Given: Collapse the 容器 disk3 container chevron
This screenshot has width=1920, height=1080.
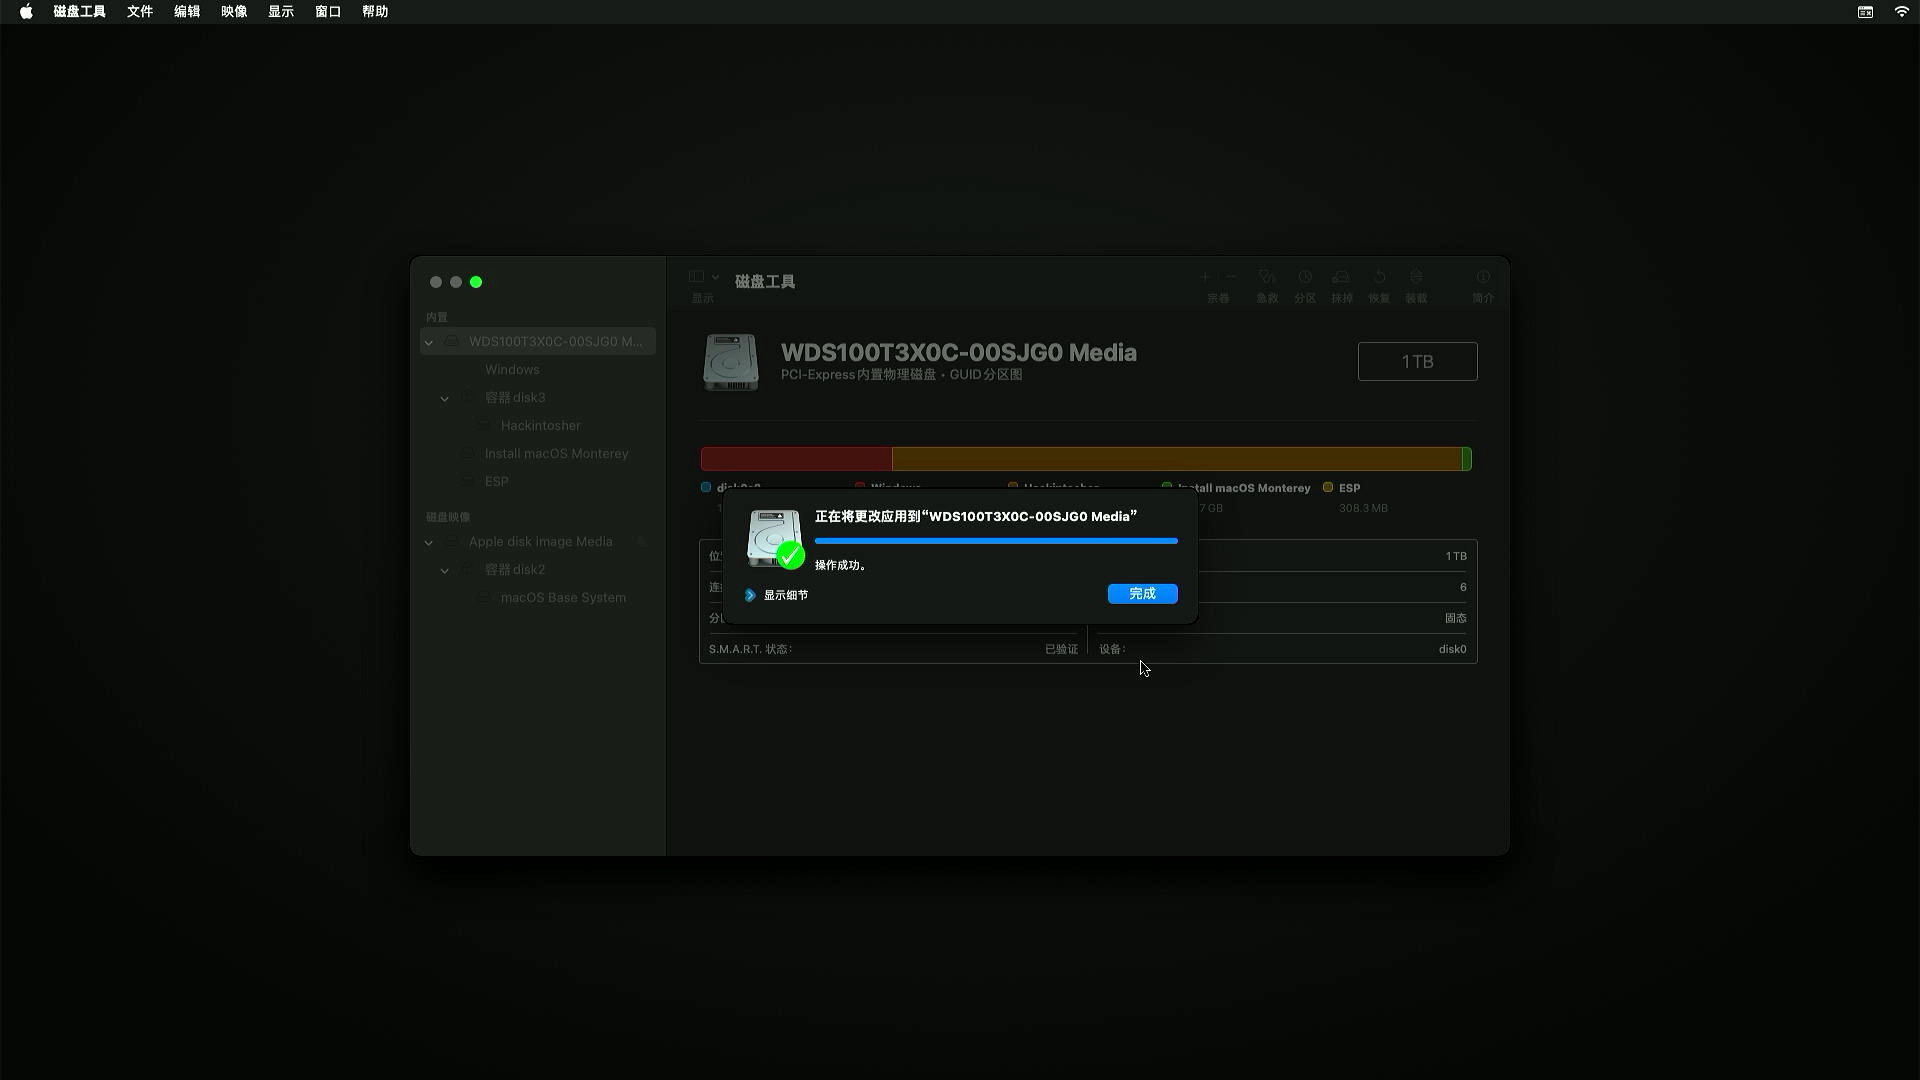Looking at the screenshot, I should (445, 398).
